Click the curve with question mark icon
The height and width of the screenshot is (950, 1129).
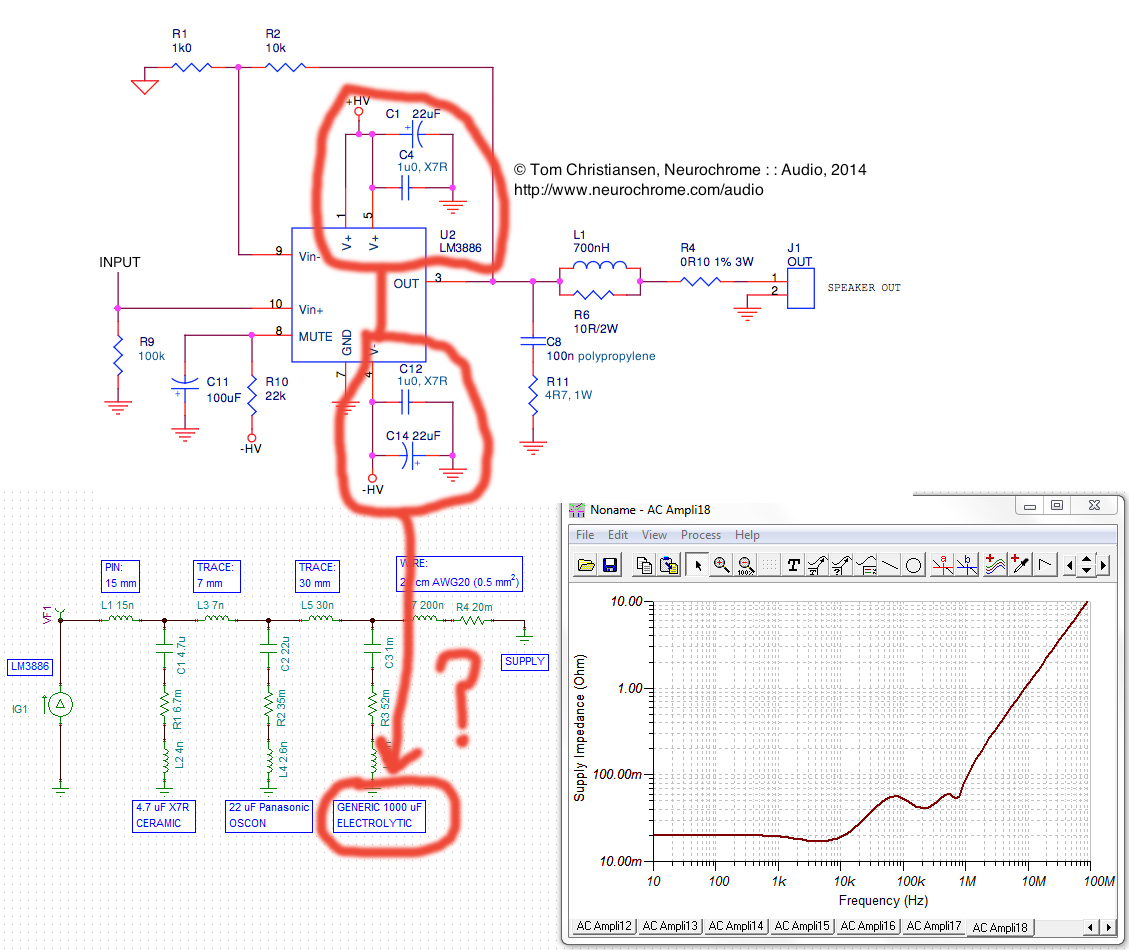click(x=841, y=565)
